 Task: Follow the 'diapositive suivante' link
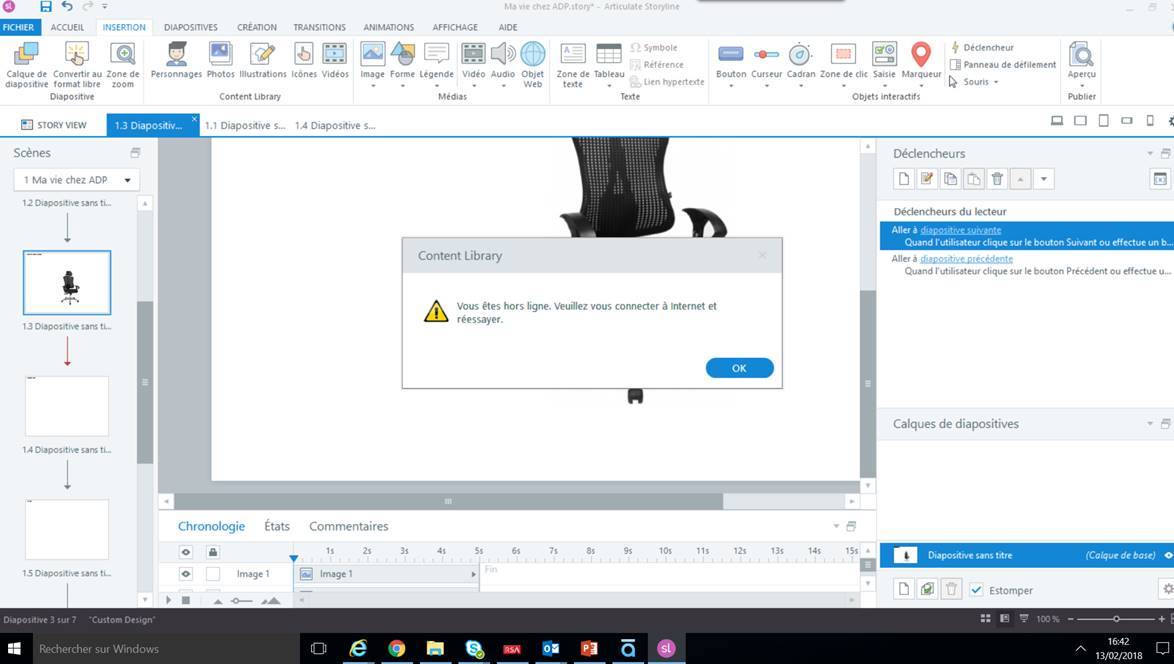[x=961, y=230]
